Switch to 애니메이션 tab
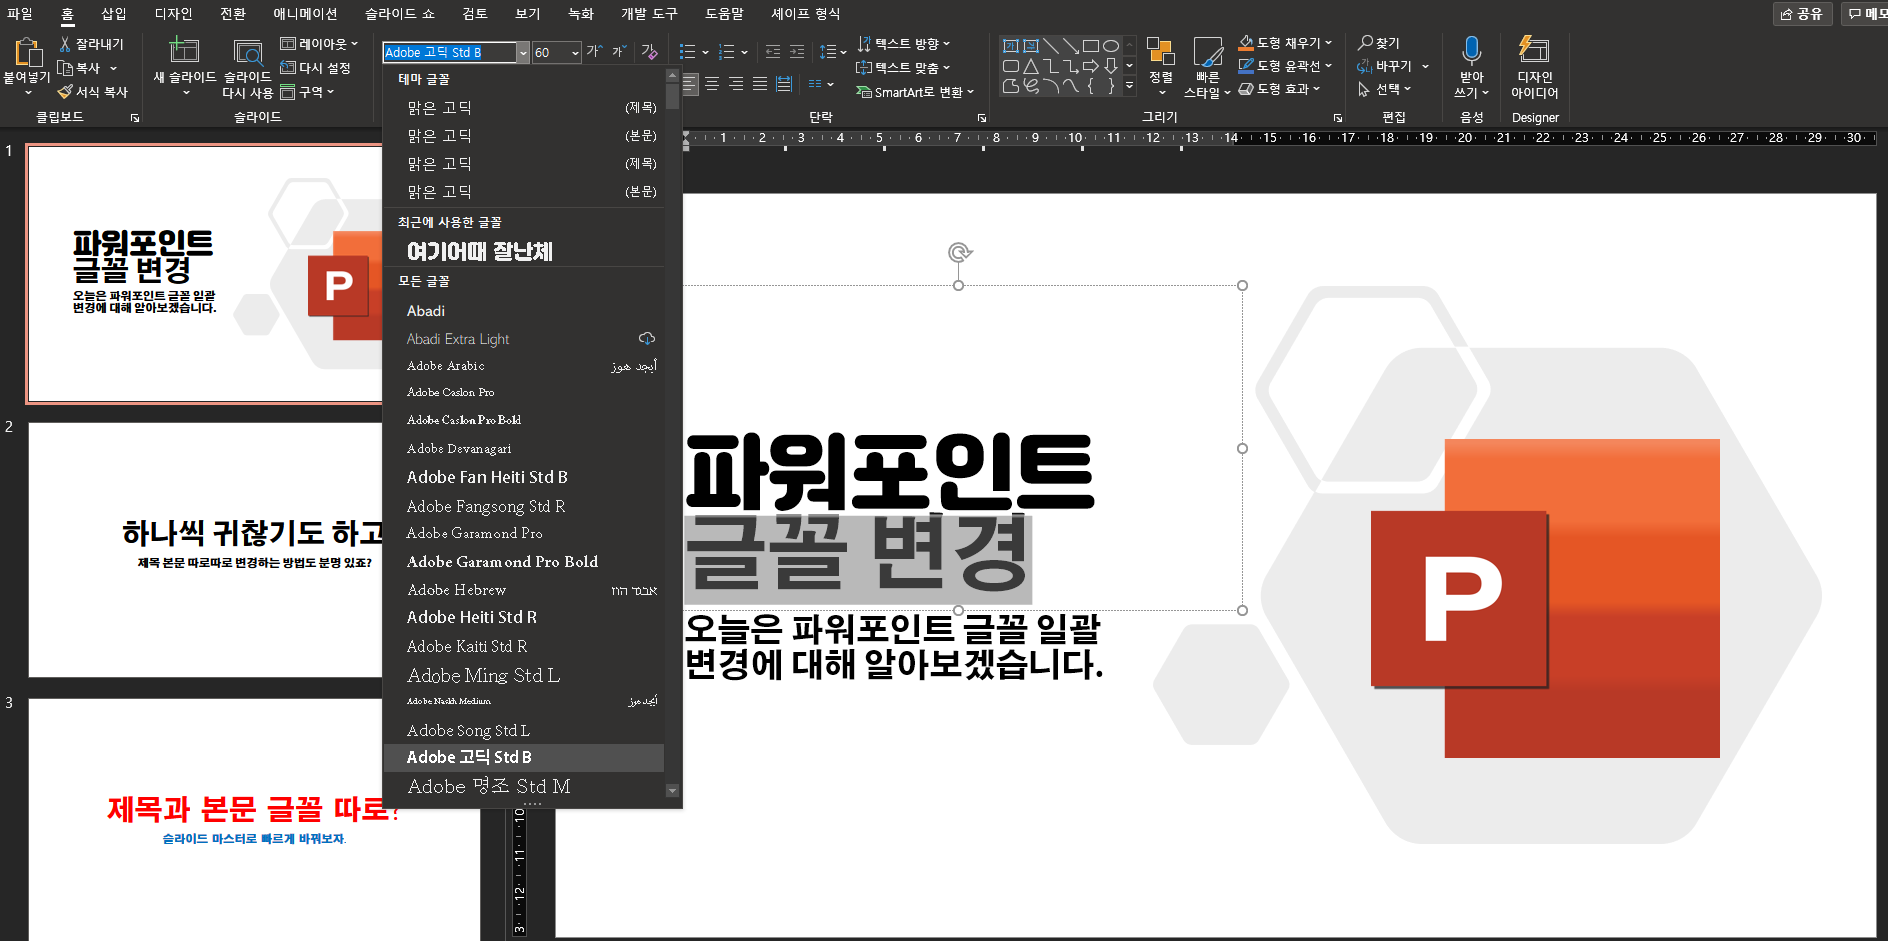The height and width of the screenshot is (941, 1888). tap(305, 13)
